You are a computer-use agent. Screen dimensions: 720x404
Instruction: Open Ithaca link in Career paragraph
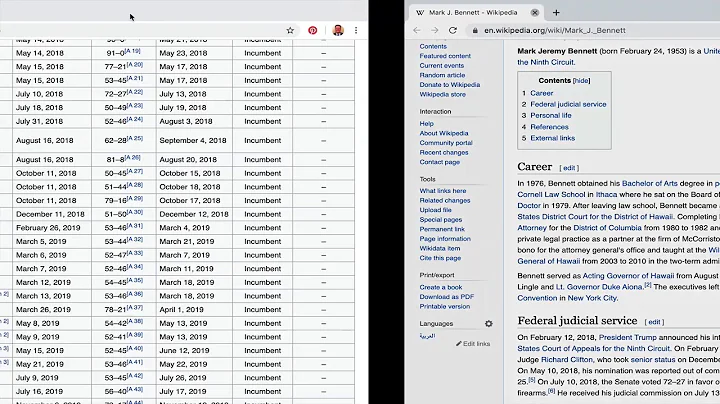tap(606, 195)
